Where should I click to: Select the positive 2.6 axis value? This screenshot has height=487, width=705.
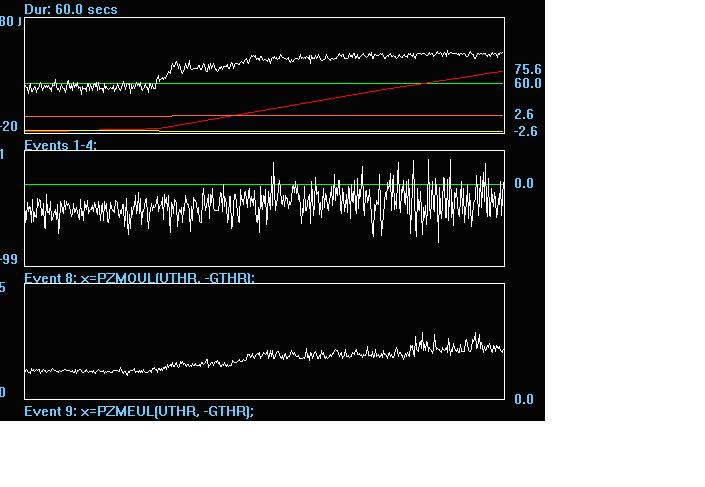[x=525, y=115]
